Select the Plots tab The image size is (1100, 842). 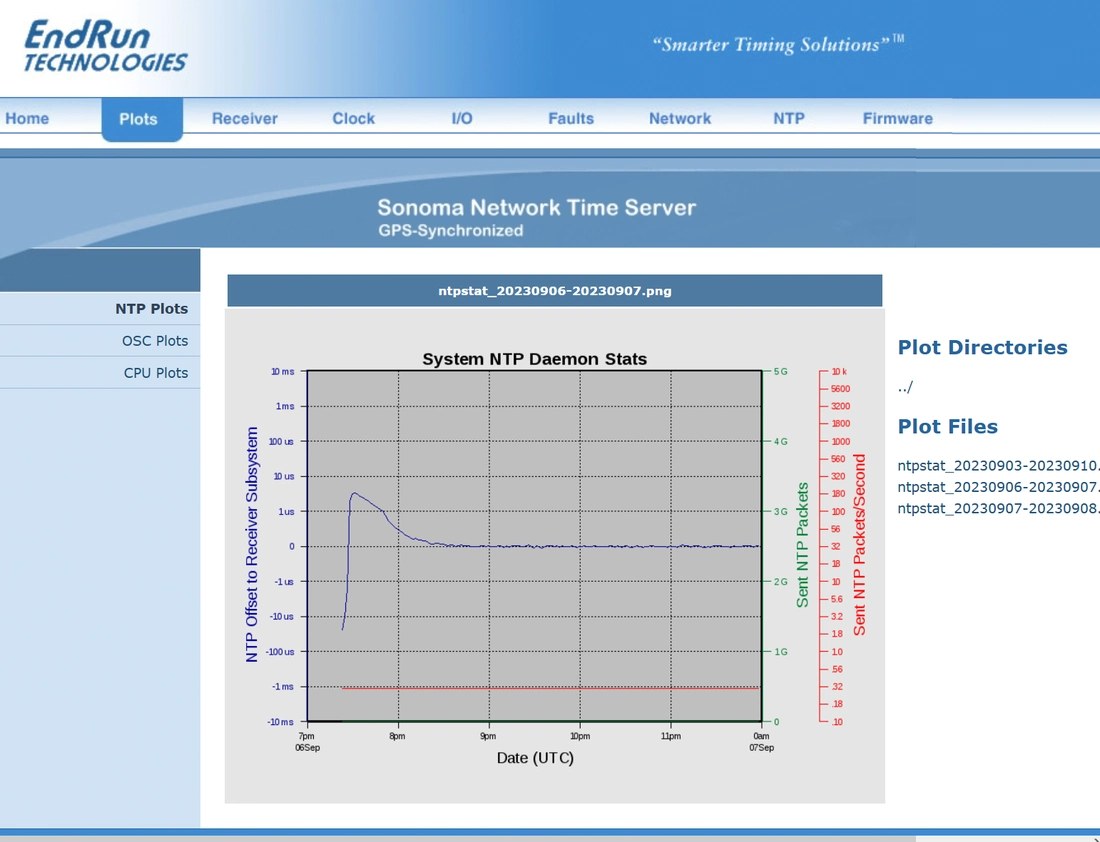(x=142, y=119)
